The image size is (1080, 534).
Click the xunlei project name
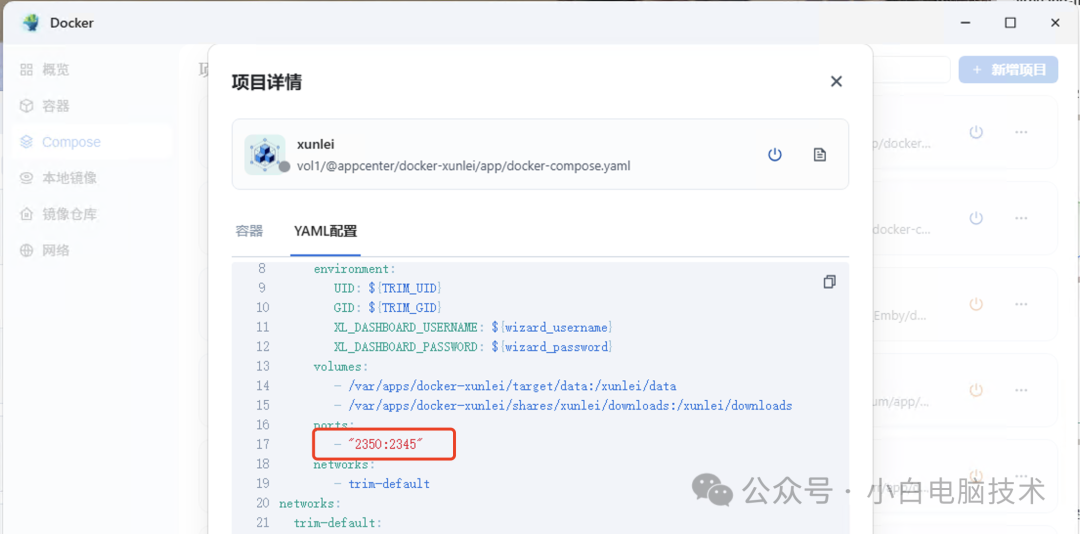click(315, 145)
